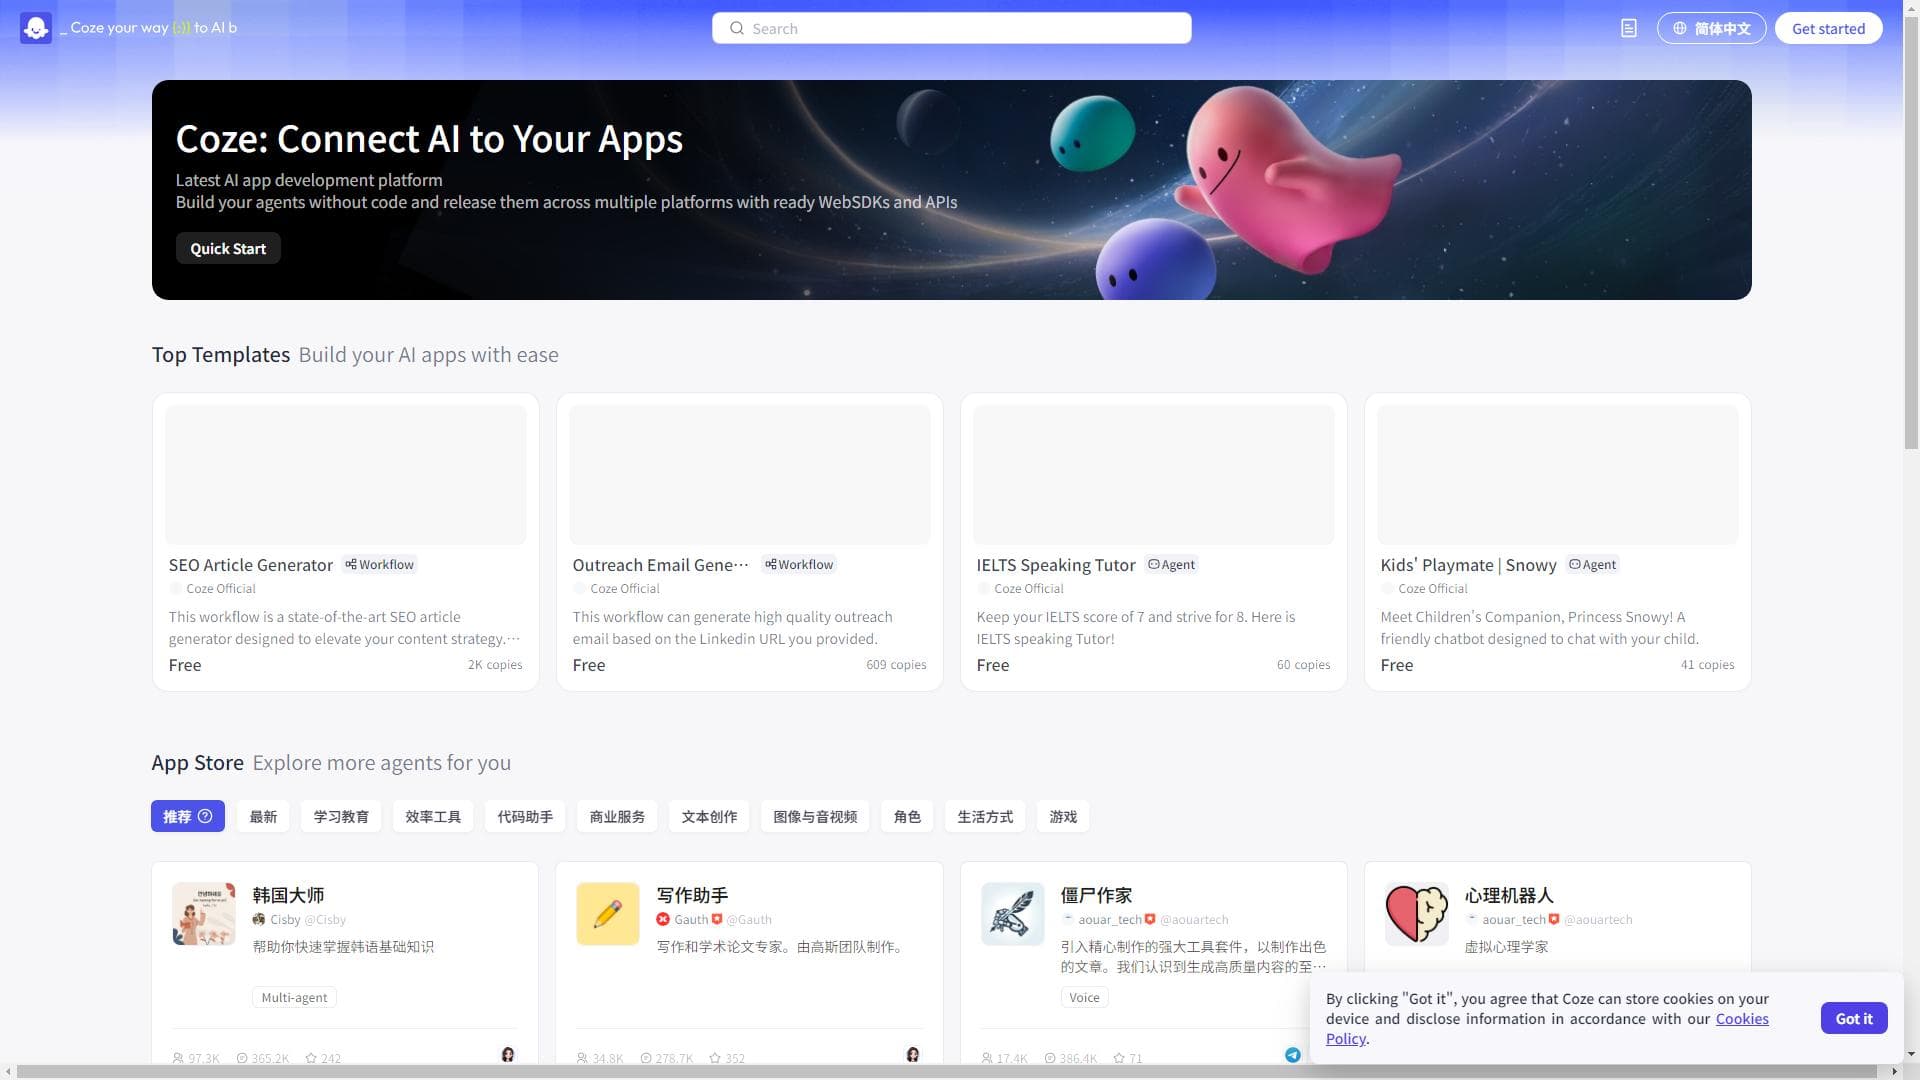Viewport: 1920px width, 1080px height.
Task: Open the Coze logo home icon
Action: click(x=36, y=28)
